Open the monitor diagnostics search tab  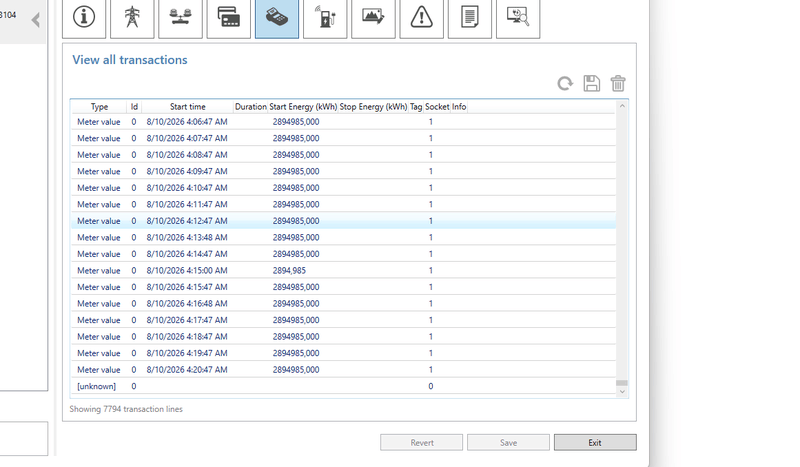point(518,18)
